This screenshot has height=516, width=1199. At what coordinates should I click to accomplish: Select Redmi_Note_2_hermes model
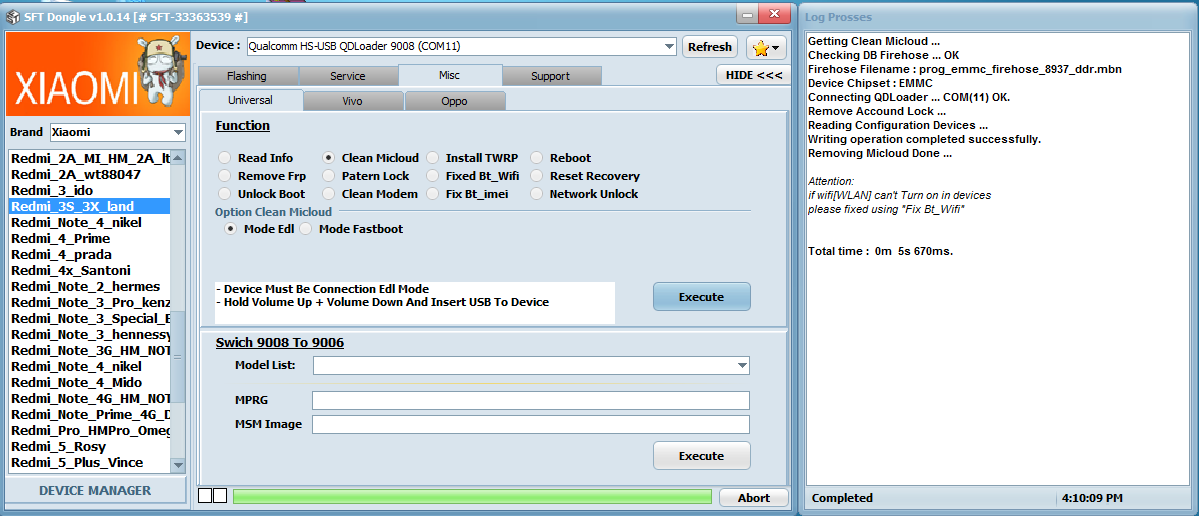coord(89,287)
